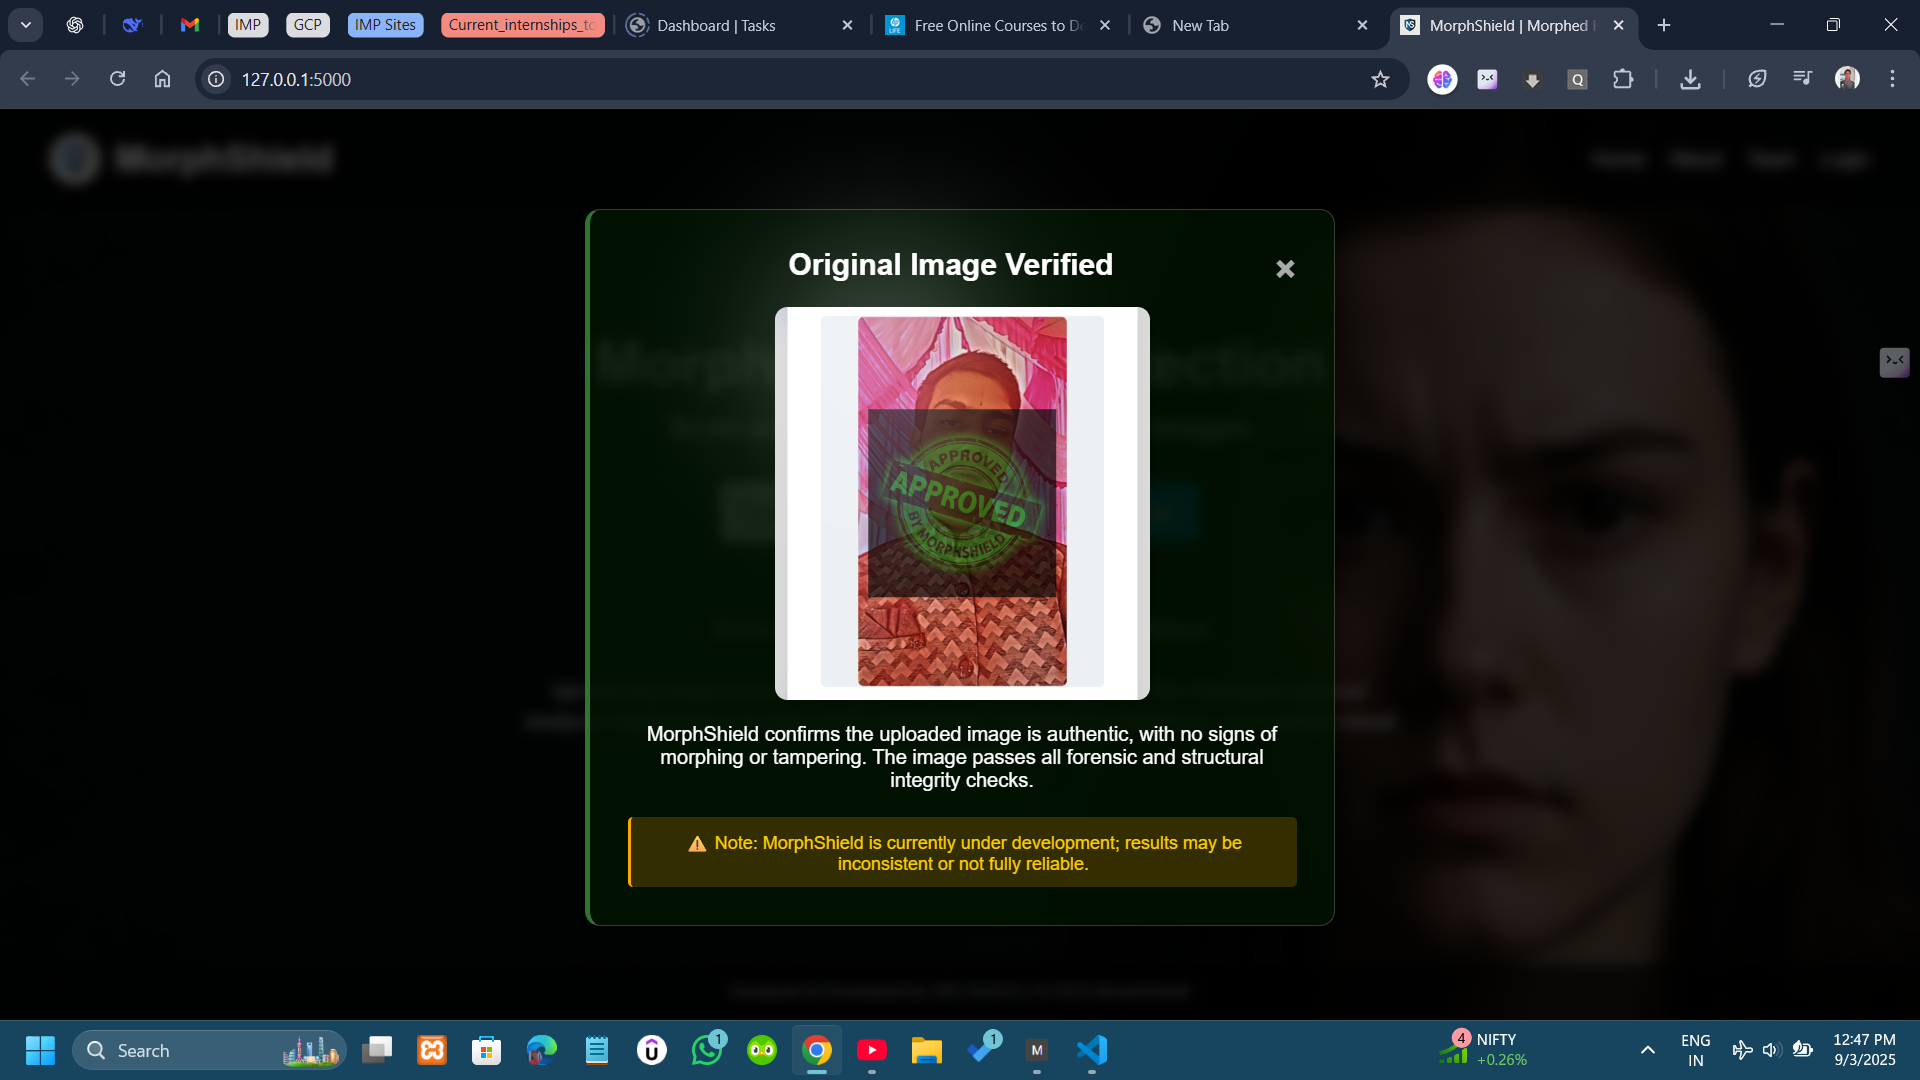Open the Chrome three-dot menu

point(1892,79)
